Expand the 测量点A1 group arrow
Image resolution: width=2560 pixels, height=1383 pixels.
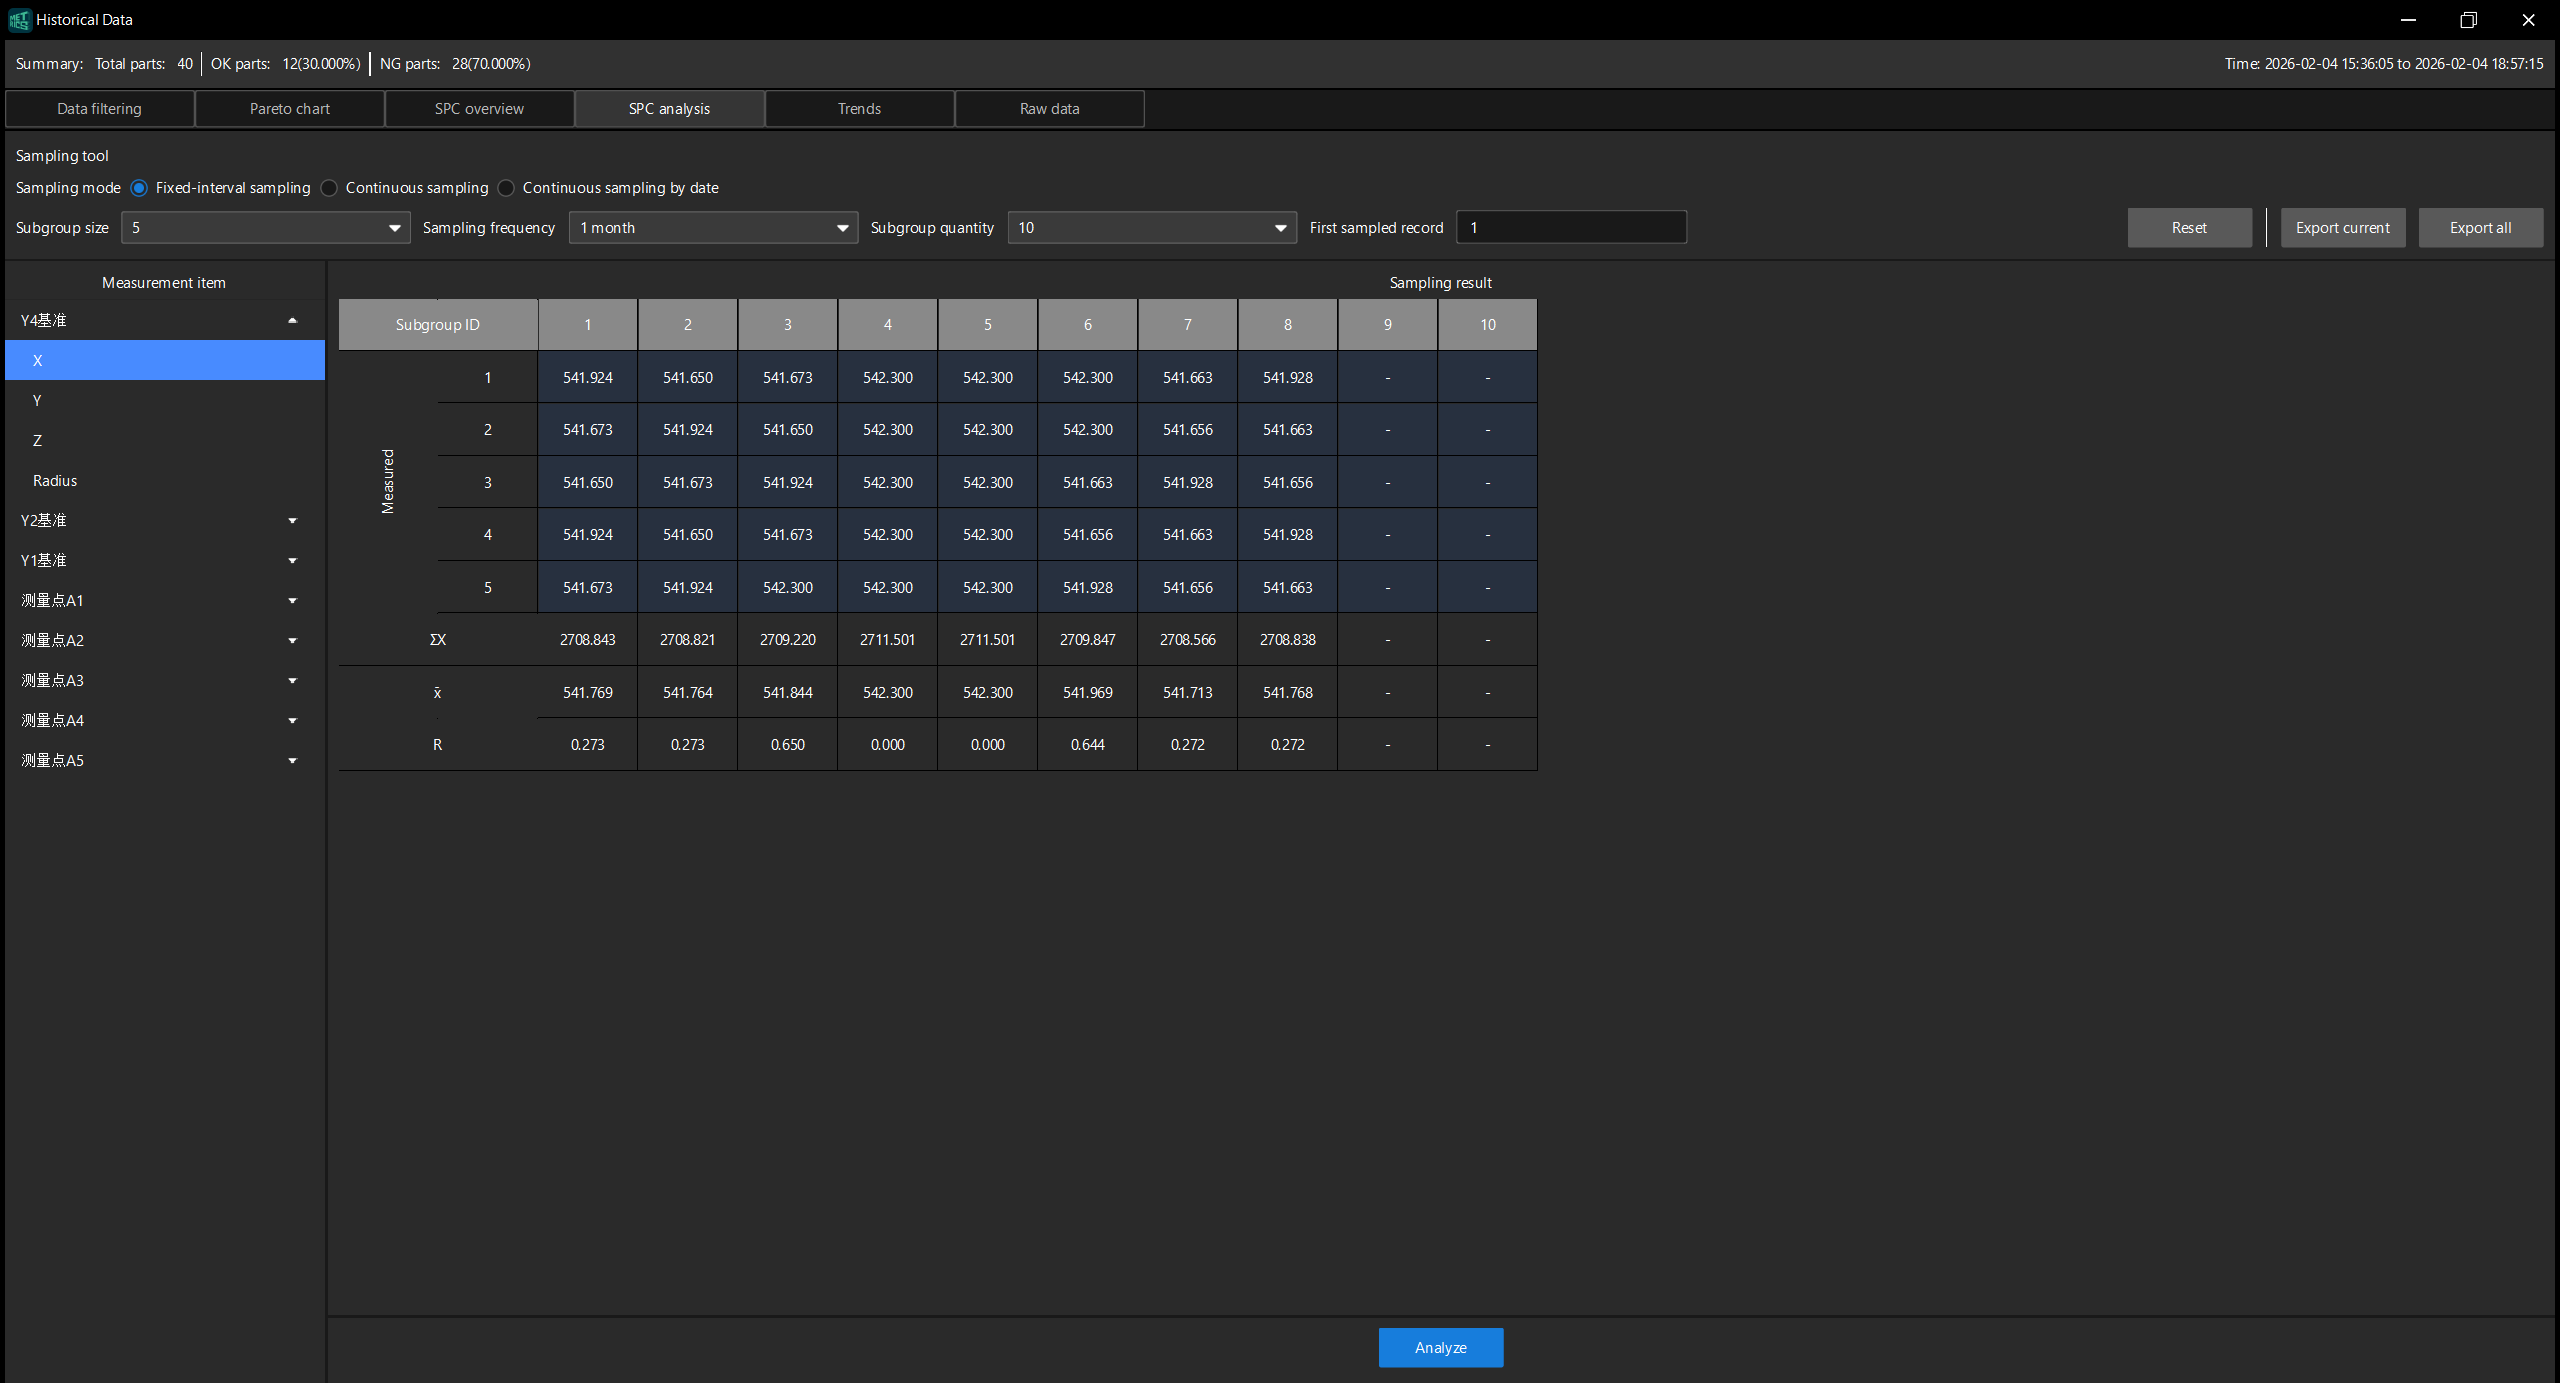point(292,600)
